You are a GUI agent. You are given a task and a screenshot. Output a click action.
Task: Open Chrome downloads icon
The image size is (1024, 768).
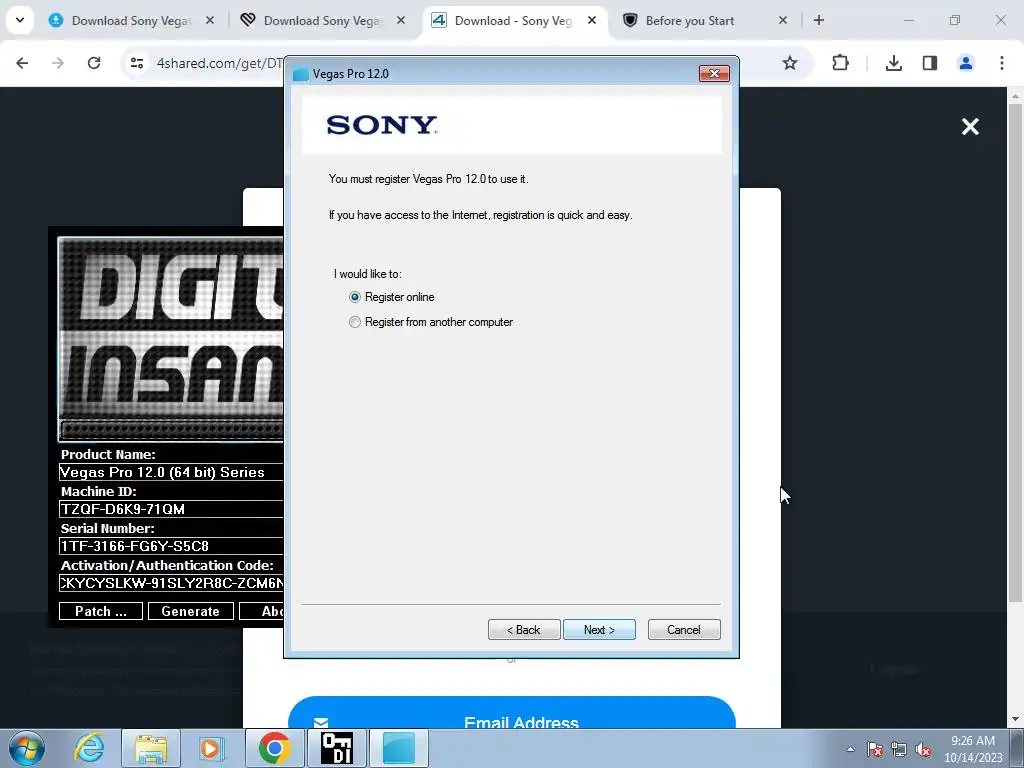tap(893, 63)
